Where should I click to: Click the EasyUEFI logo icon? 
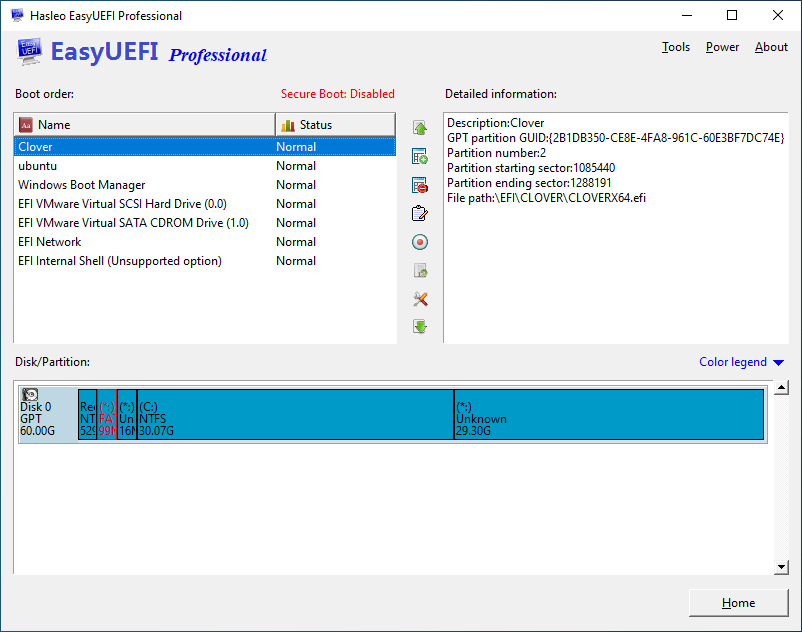(29, 52)
